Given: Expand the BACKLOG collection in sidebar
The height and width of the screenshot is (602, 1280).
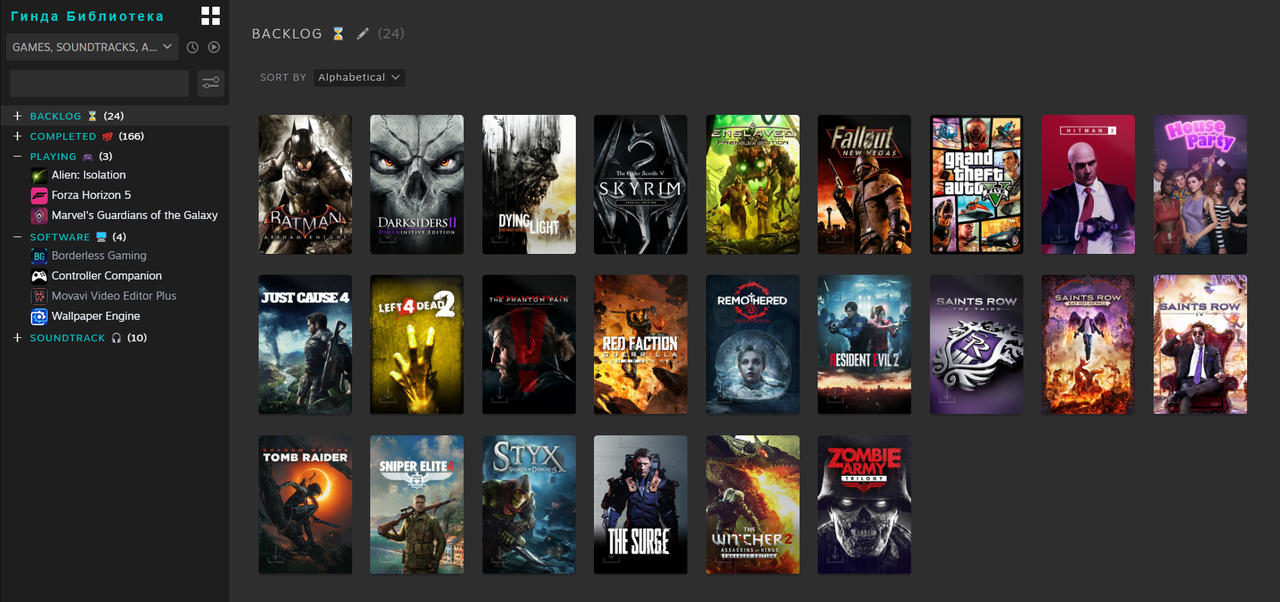Looking at the screenshot, I should coord(17,116).
